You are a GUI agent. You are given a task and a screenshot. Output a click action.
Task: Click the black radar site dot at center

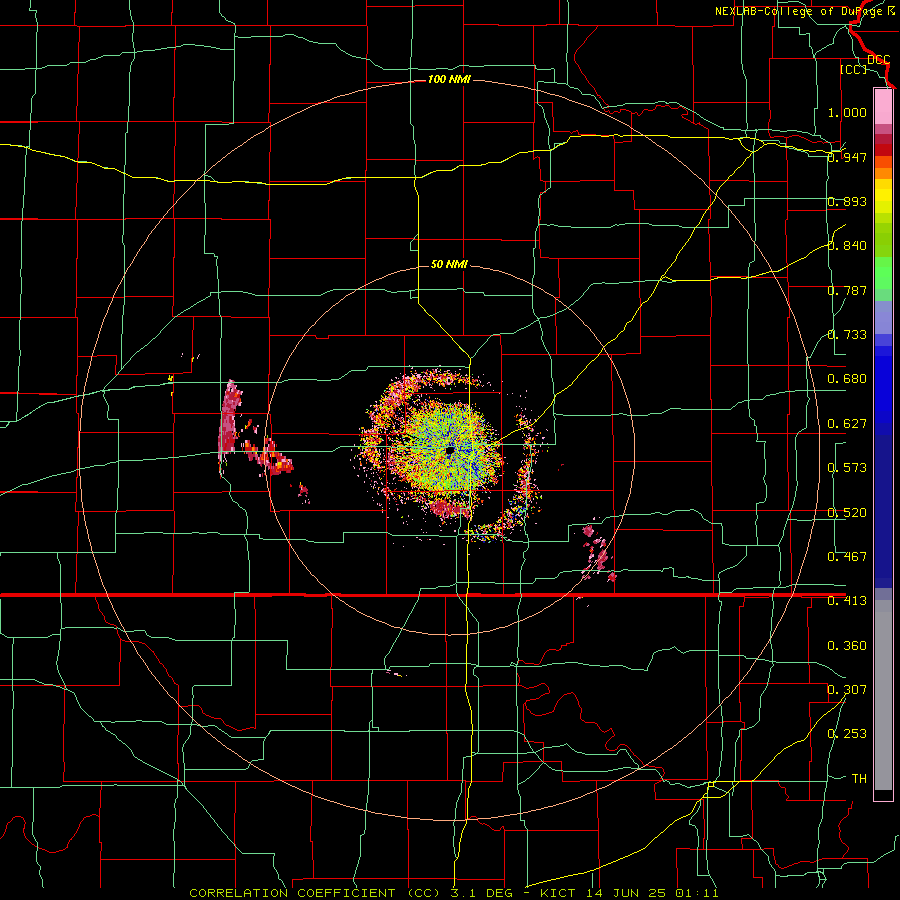(450, 451)
